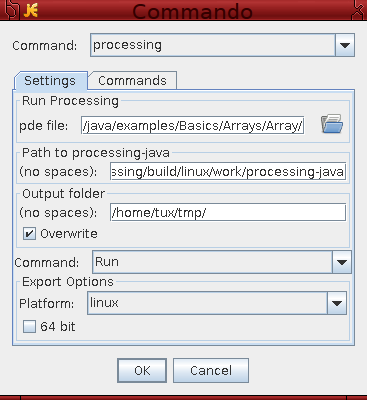Click the OK button
The width and height of the screenshot is (367, 400).
(x=142, y=370)
